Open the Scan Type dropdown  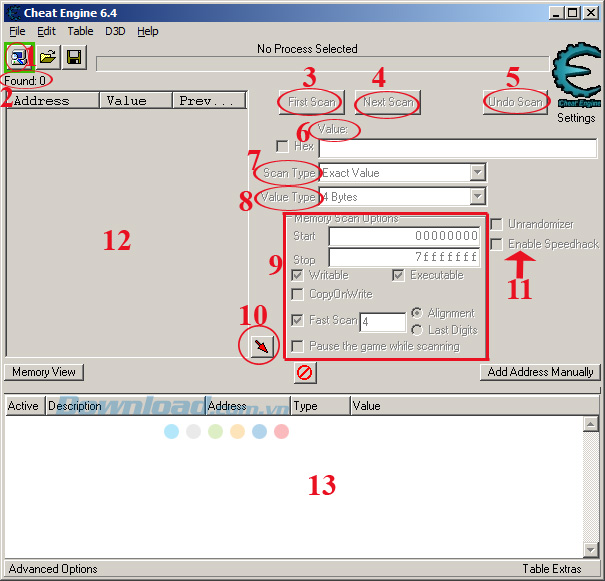tap(478, 173)
